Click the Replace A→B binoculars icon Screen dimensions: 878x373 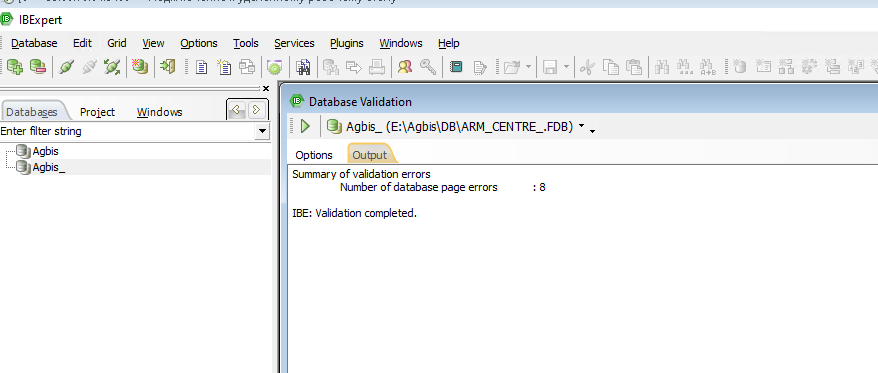[x=708, y=67]
